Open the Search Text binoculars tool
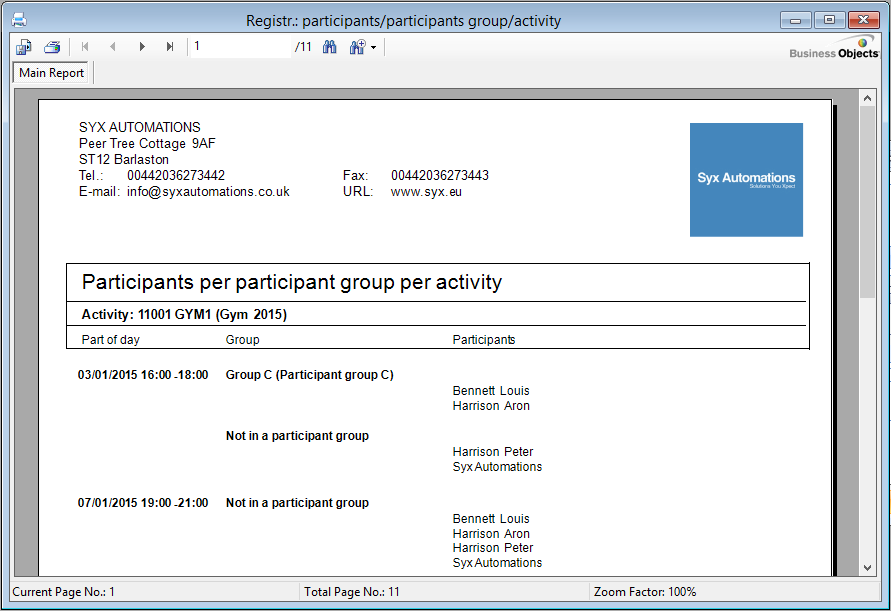891x611 pixels. [329, 47]
